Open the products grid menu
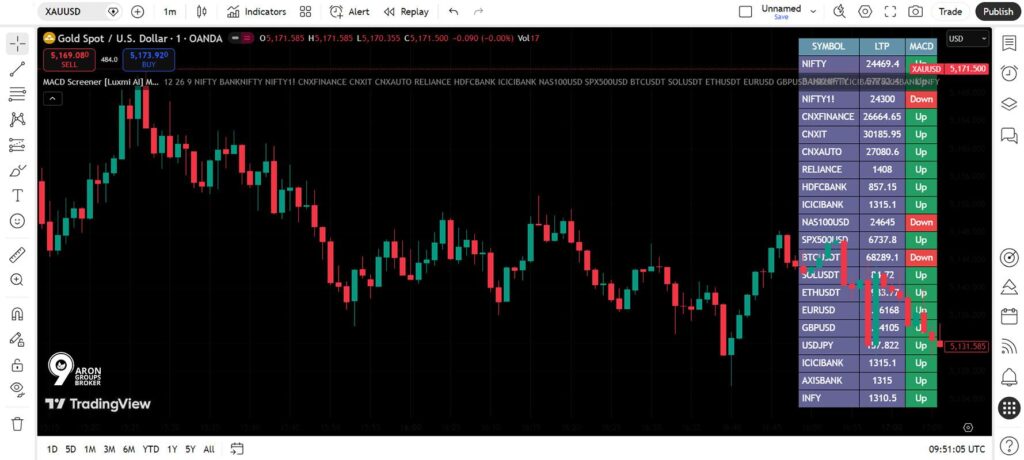The image size is (1024, 460). click(x=1009, y=408)
